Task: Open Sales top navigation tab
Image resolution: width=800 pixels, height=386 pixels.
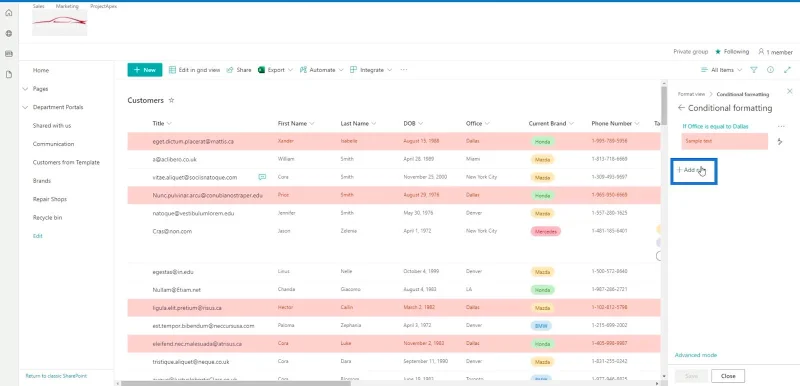Action: pyautogui.click(x=38, y=6)
